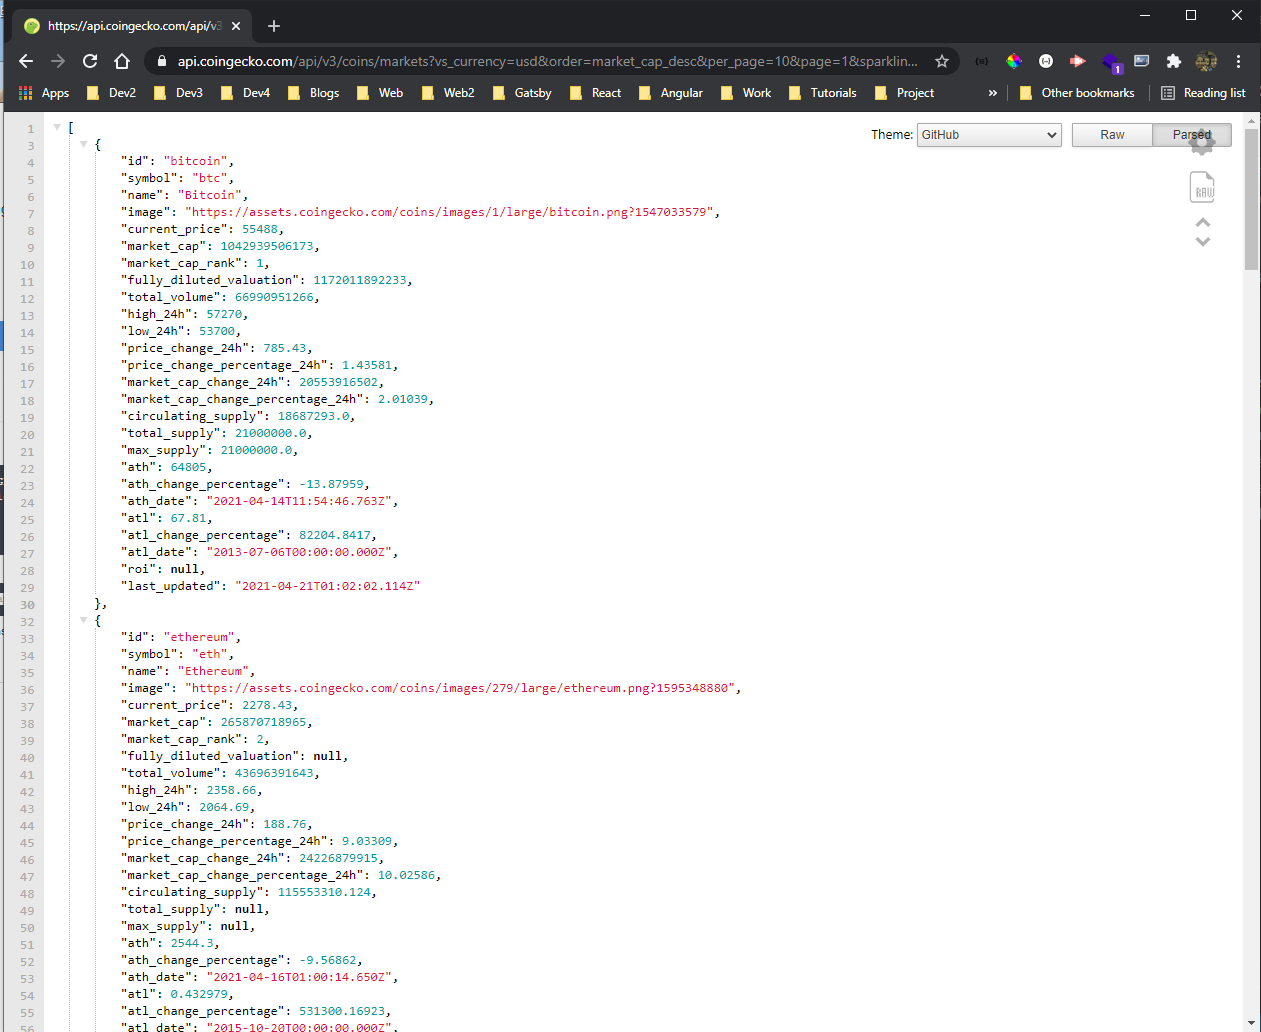Image resolution: width=1261 pixels, height=1032 pixels.
Task: Open the Reading list panel
Action: pos(1203,93)
